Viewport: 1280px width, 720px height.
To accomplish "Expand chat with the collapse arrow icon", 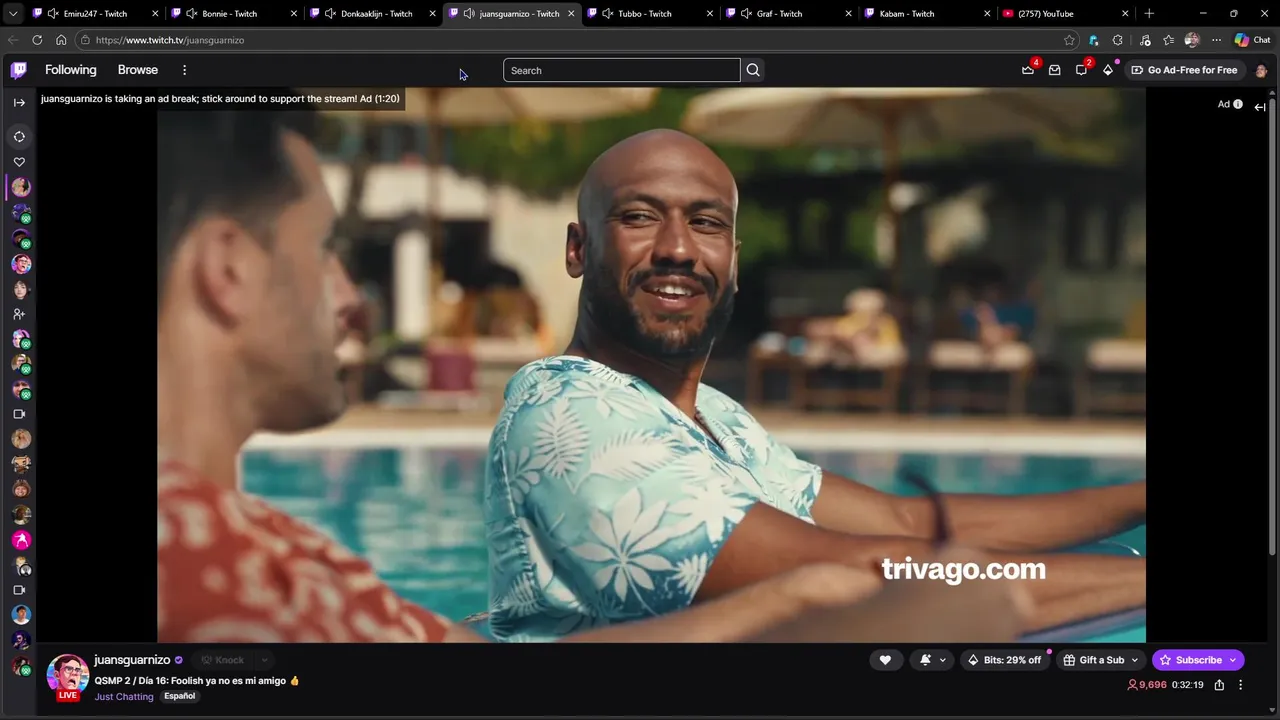I will click(1260, 106).
